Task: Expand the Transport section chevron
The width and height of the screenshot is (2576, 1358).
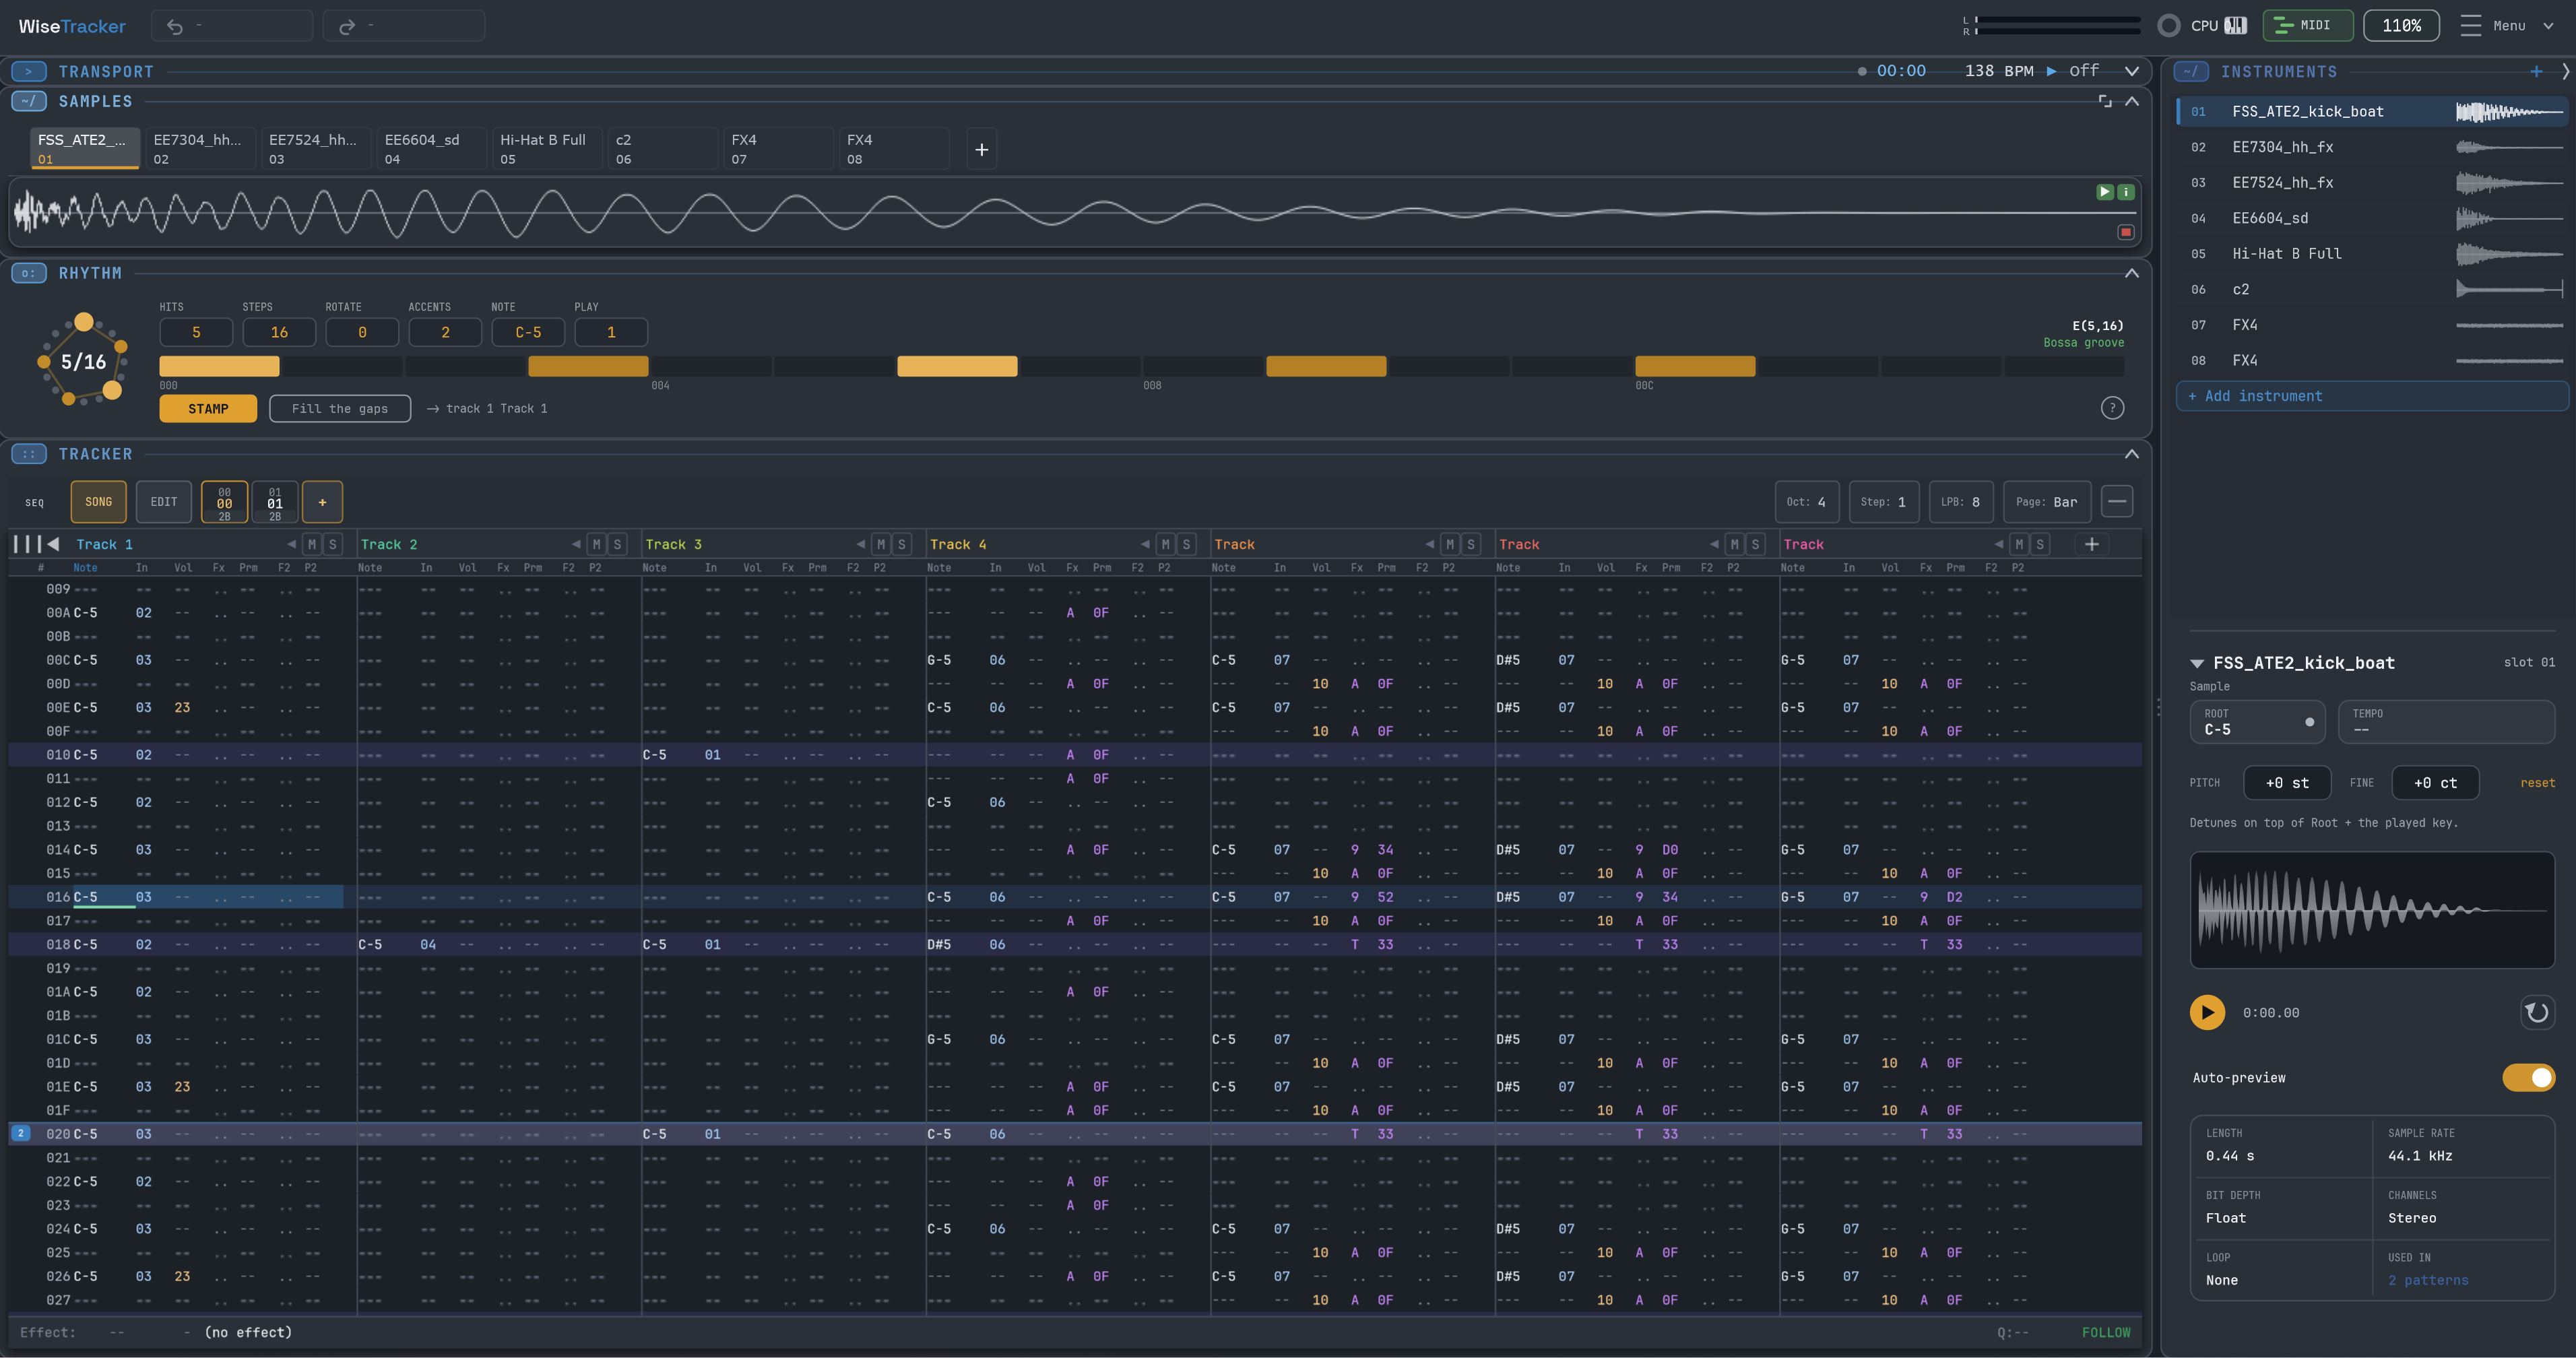Action: pyautogui.click(x=2132, y=72)
